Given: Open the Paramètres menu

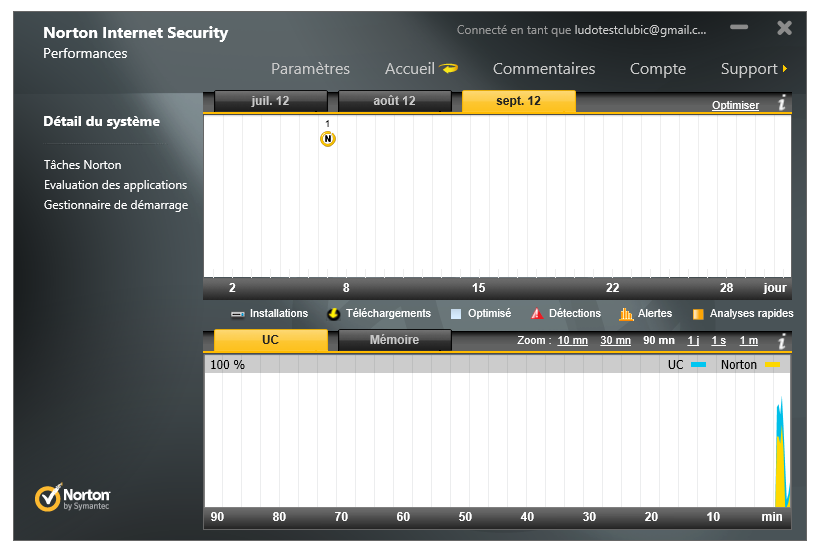Looking at the screenshot, I should [x=310, y=68].
